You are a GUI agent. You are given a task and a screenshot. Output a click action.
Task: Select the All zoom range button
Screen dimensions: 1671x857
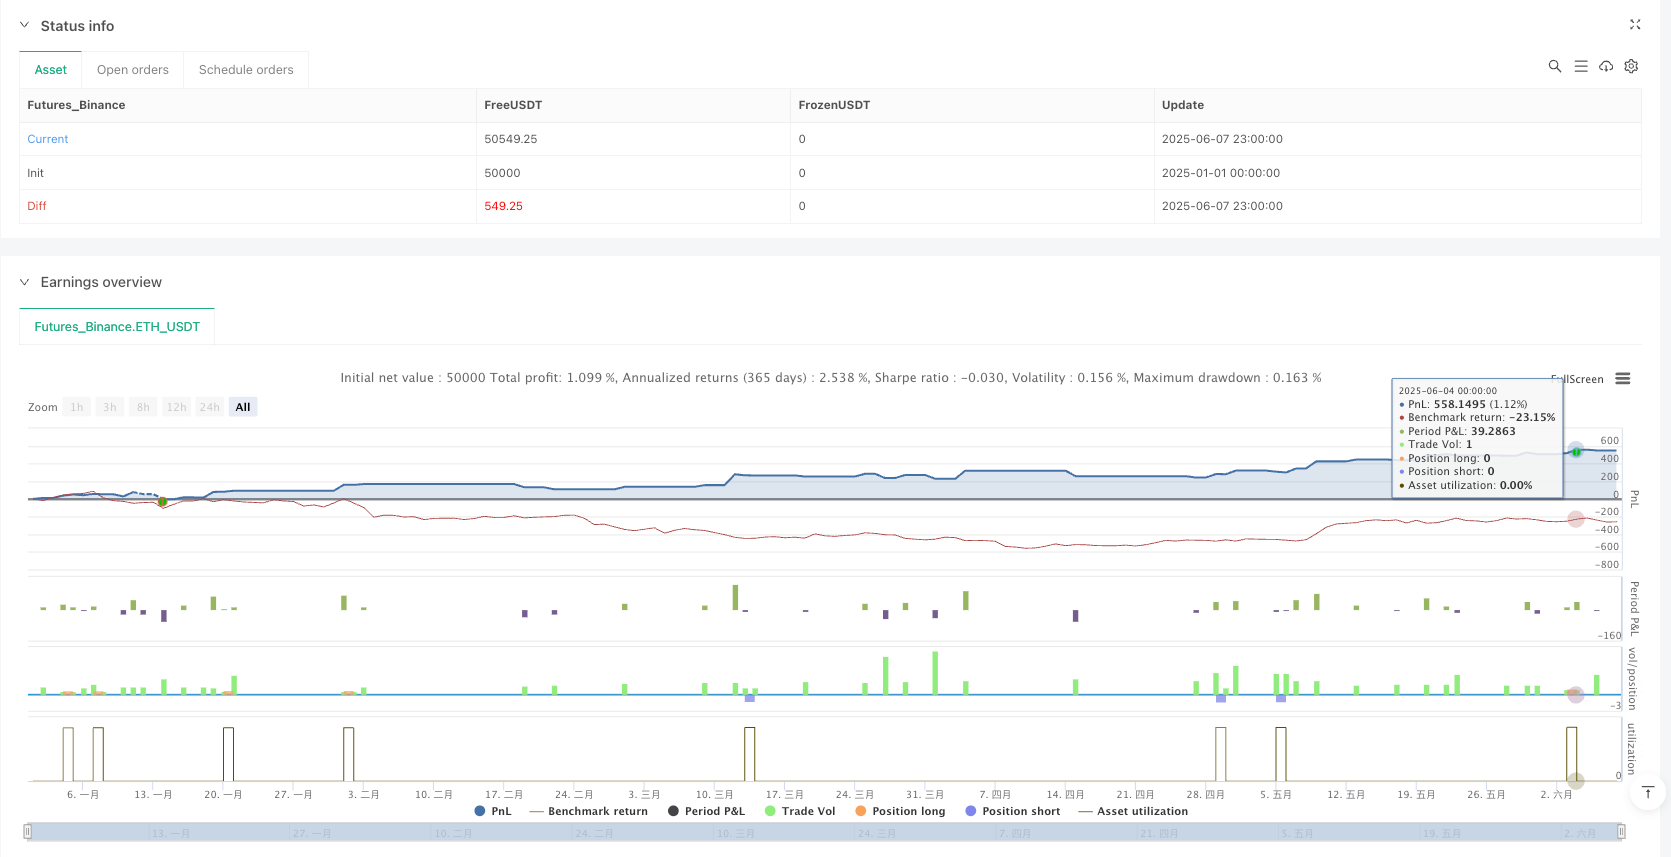243,407
